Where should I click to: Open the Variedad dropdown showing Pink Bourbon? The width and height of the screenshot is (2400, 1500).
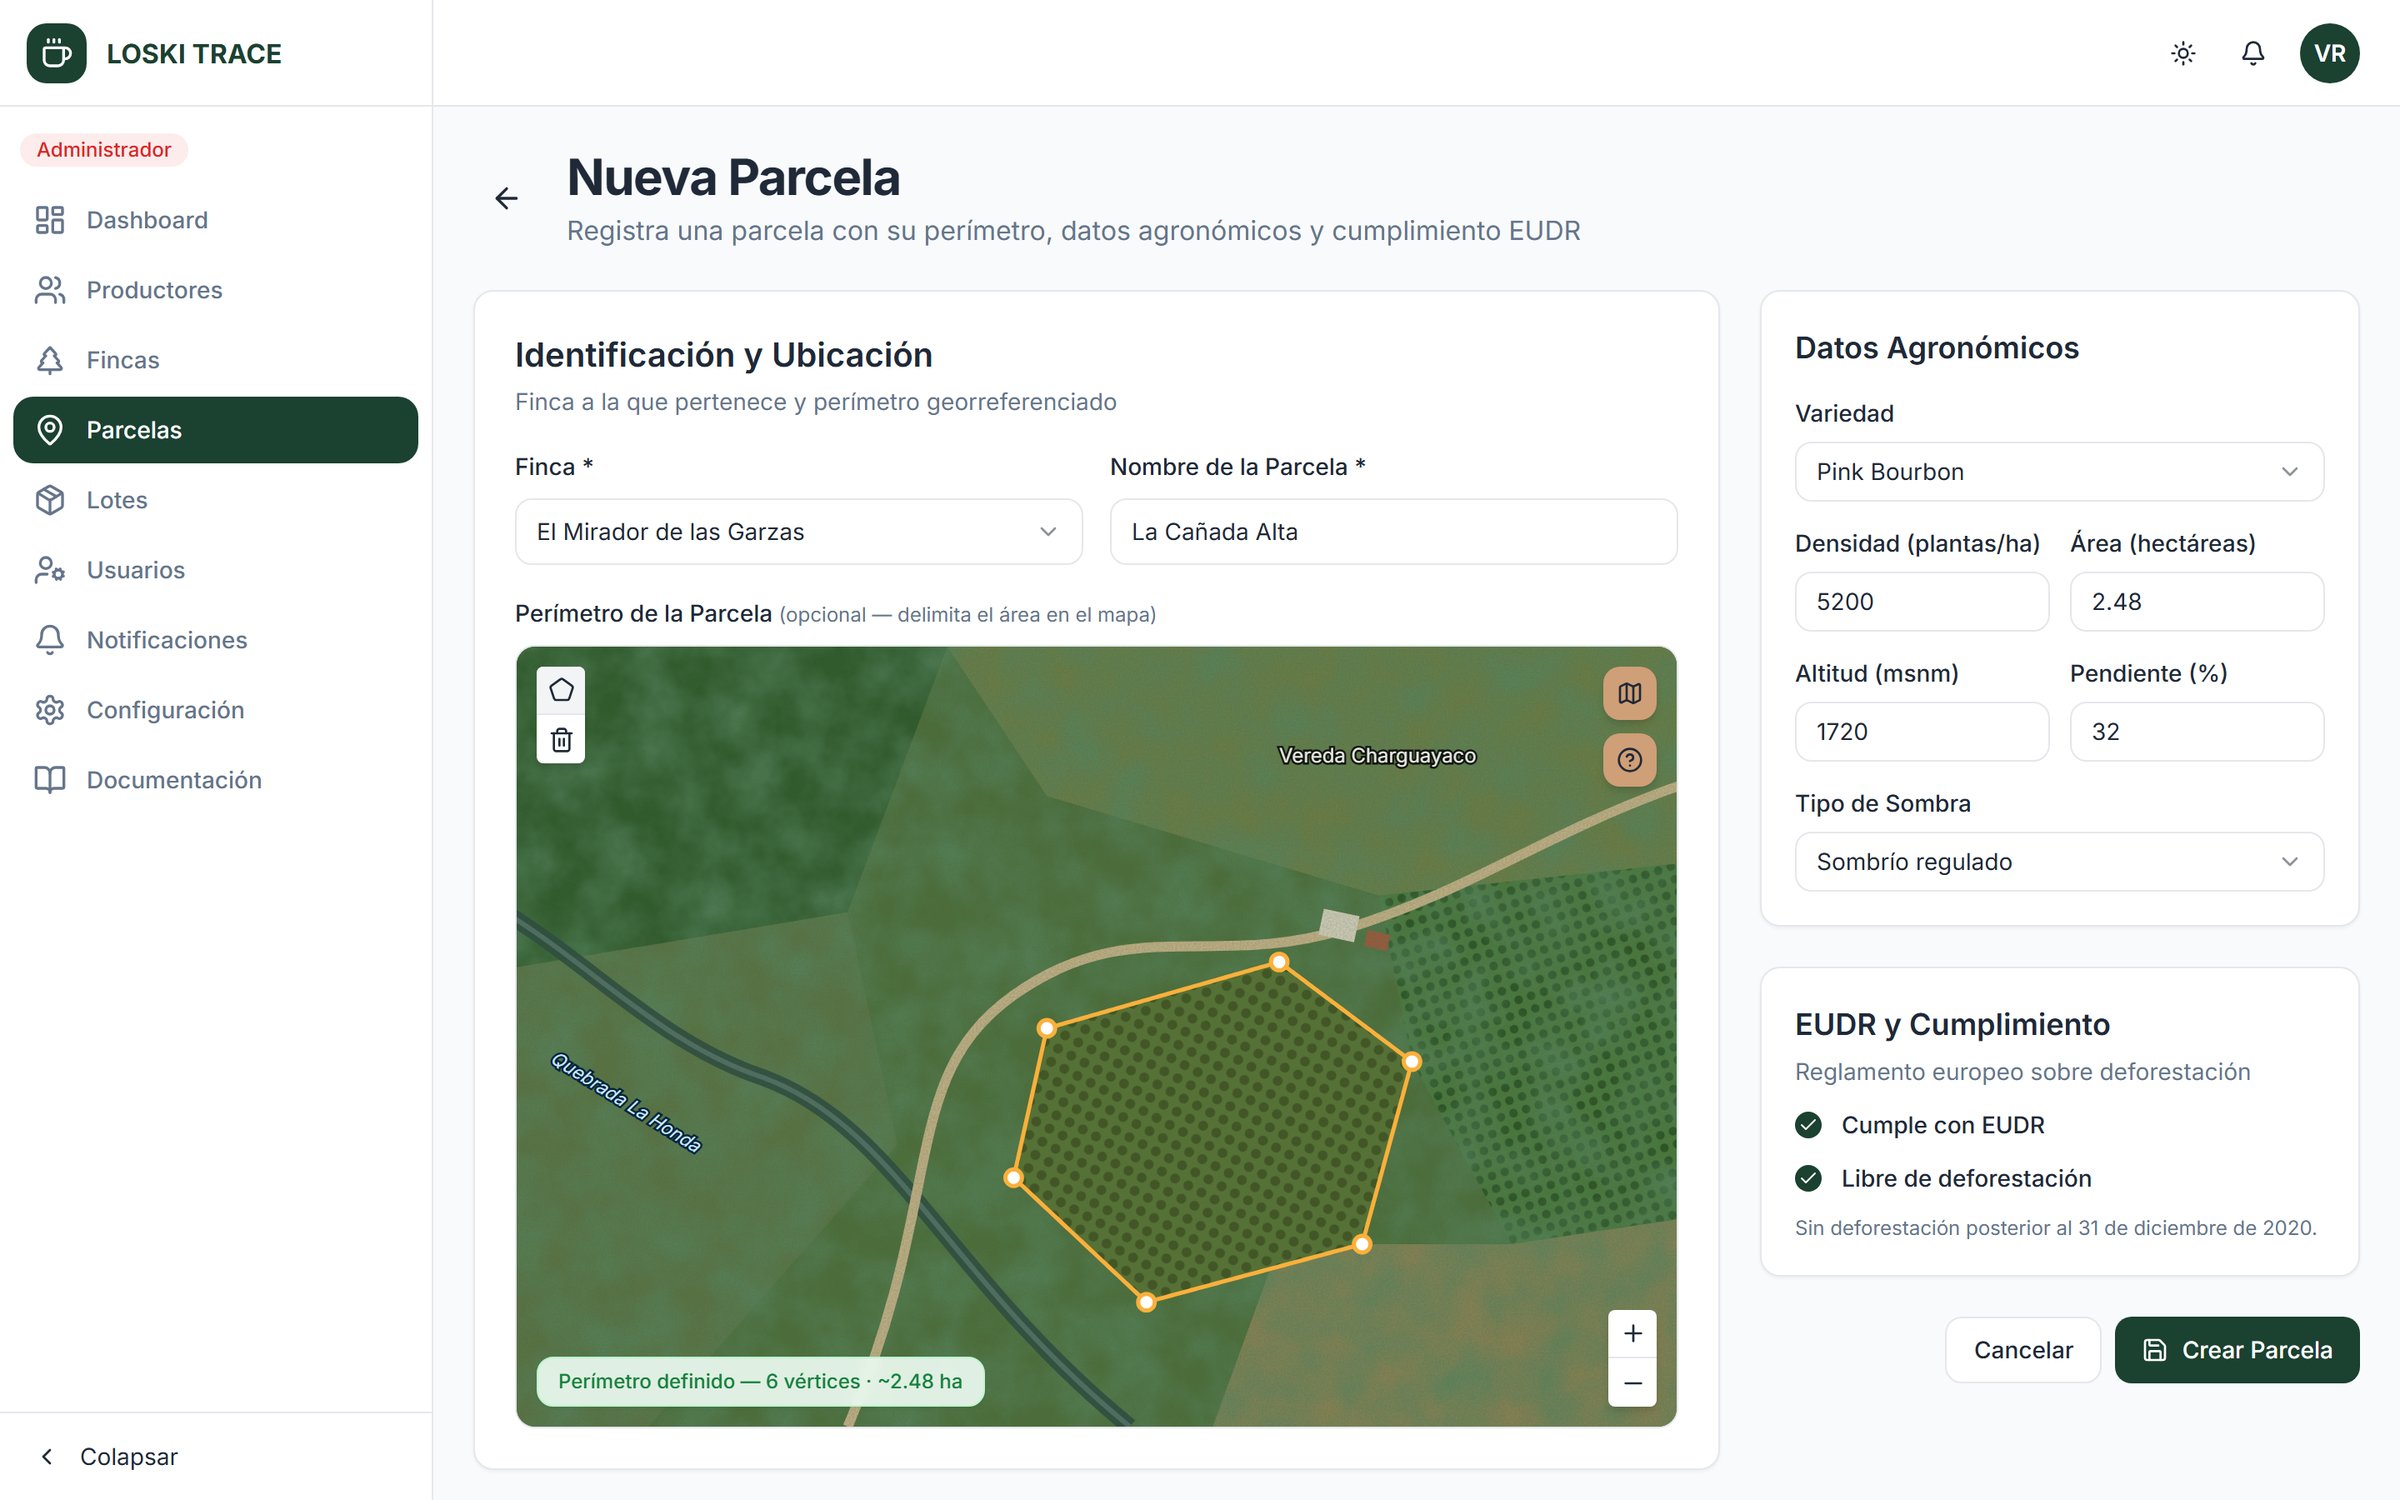pyautogui.click(x=2059, y=472)
